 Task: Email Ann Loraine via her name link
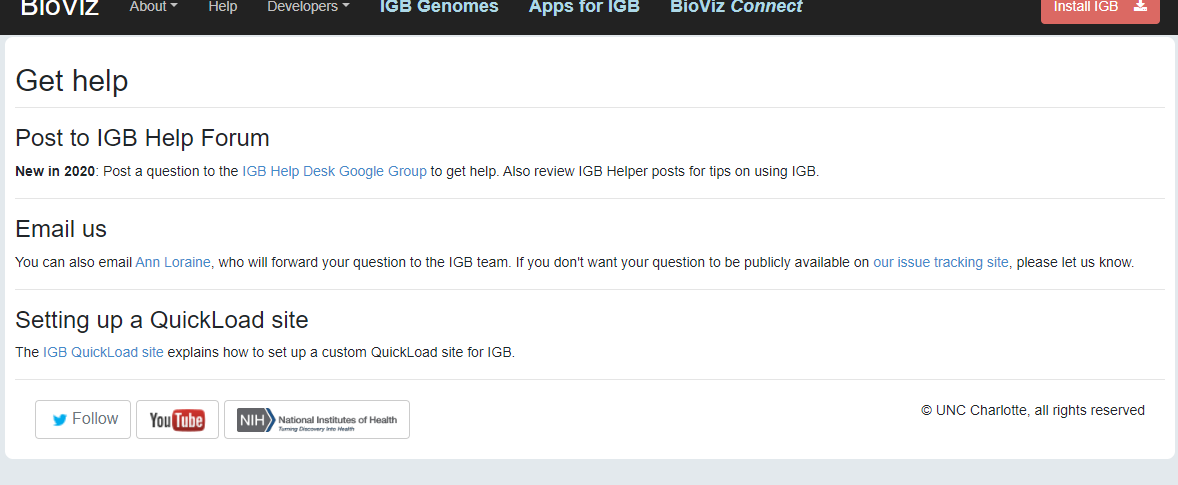[173, 262]
